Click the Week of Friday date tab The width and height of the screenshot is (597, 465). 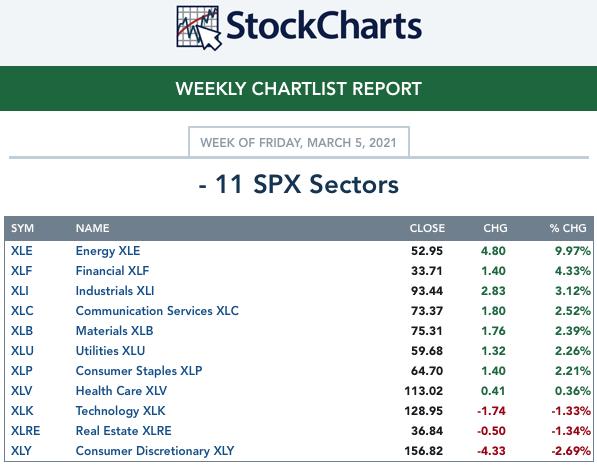(x=299, y=142)
